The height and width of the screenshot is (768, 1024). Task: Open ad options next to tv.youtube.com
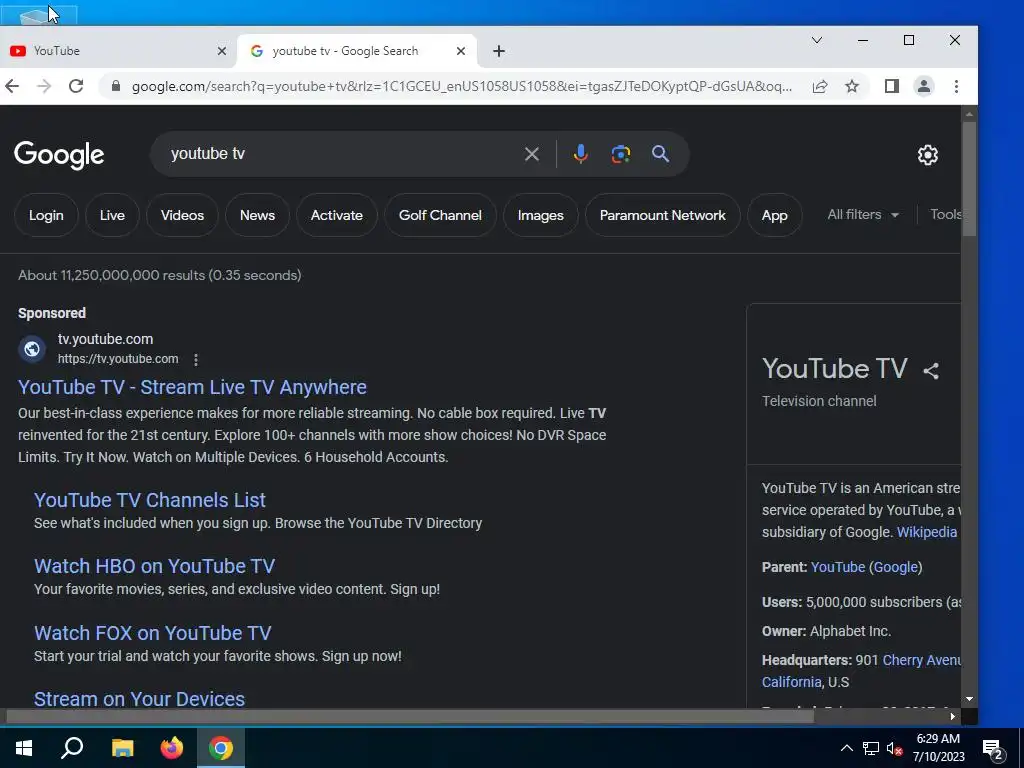tap(196, 359)
